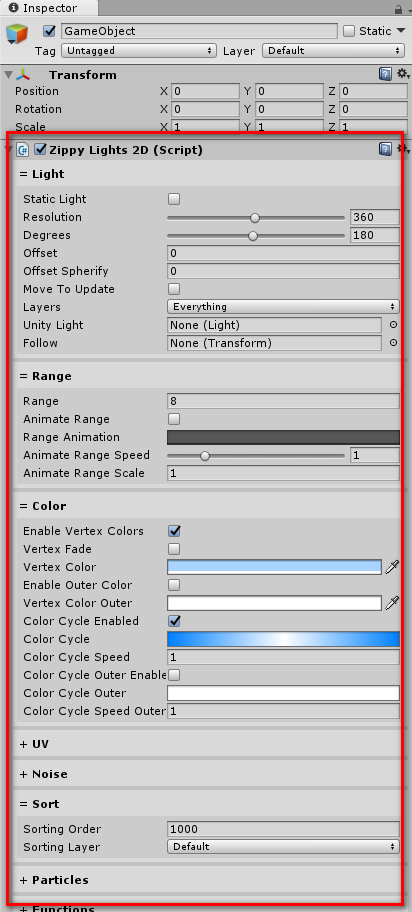Enable the Static Light checkbox

tap(174, 199)
